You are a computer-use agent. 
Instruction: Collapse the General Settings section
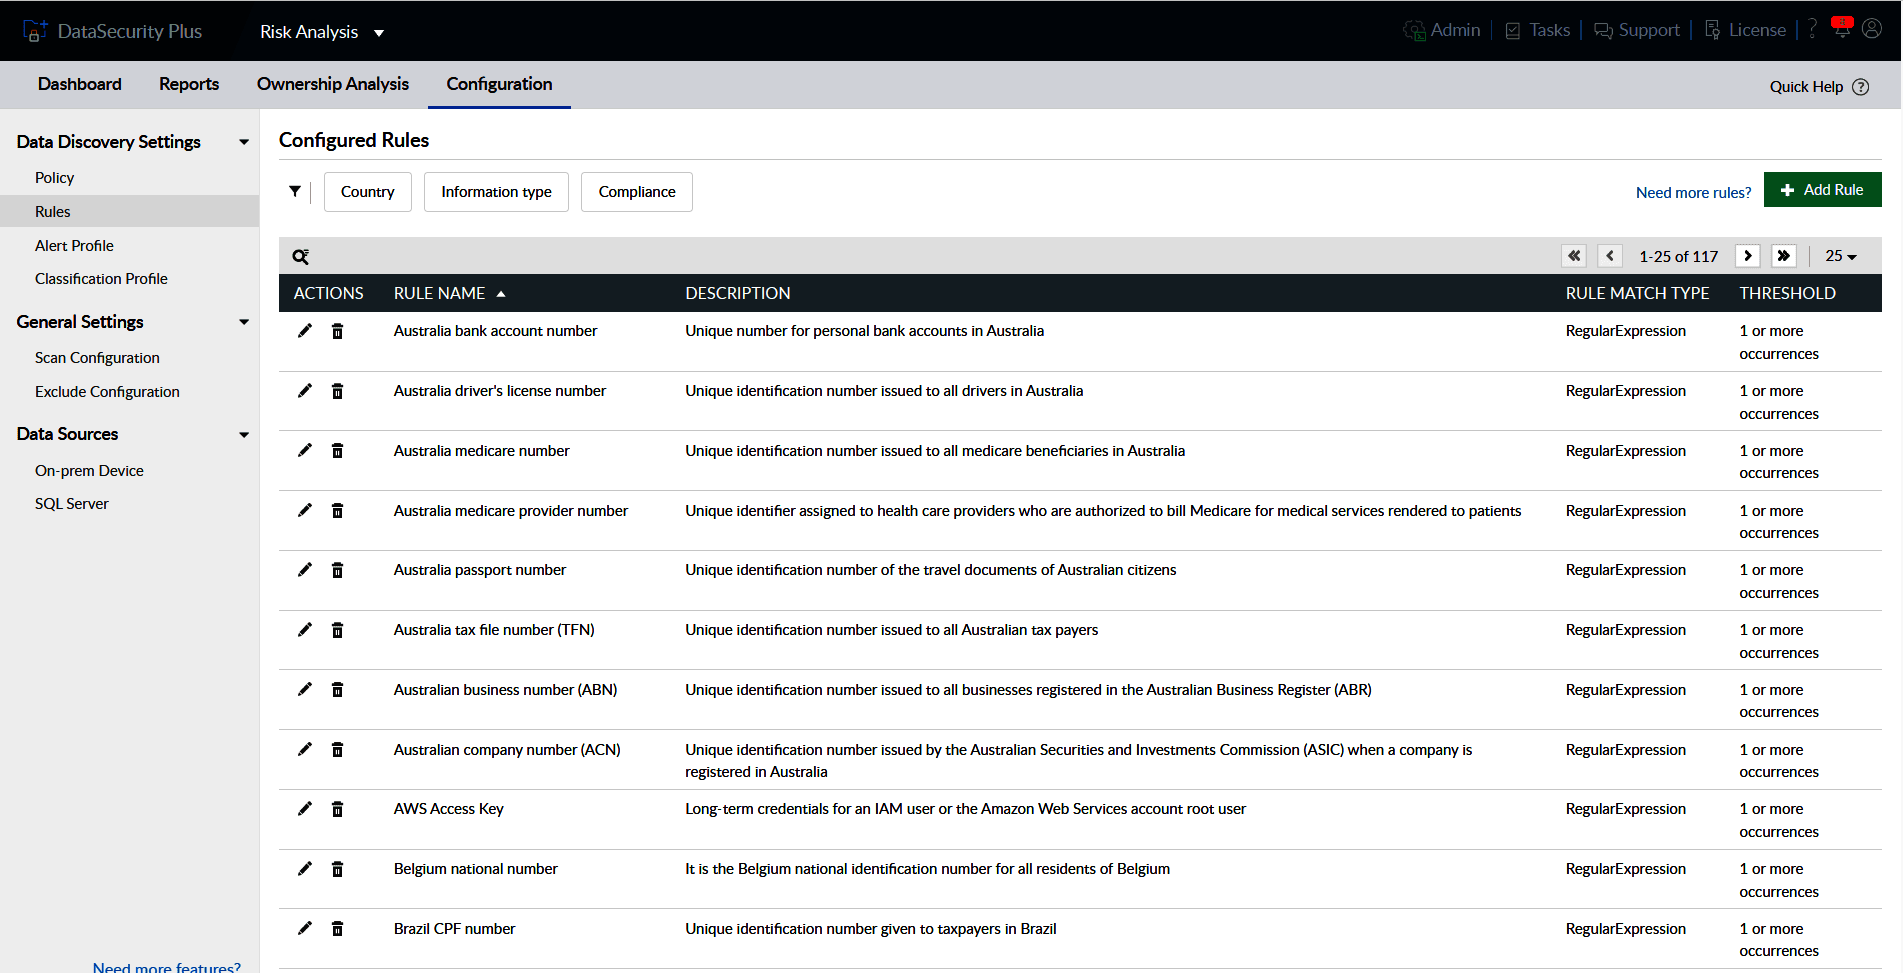[244, 322]
